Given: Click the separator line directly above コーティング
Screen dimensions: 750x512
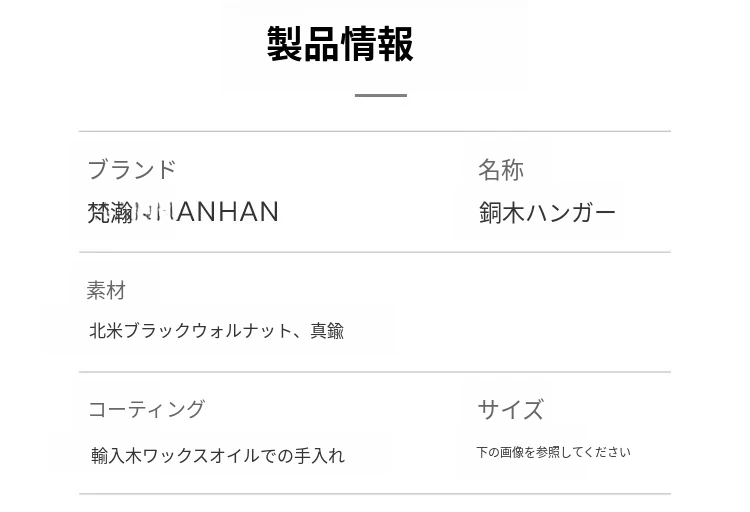Looking at the screenshot, I should 374,372.
